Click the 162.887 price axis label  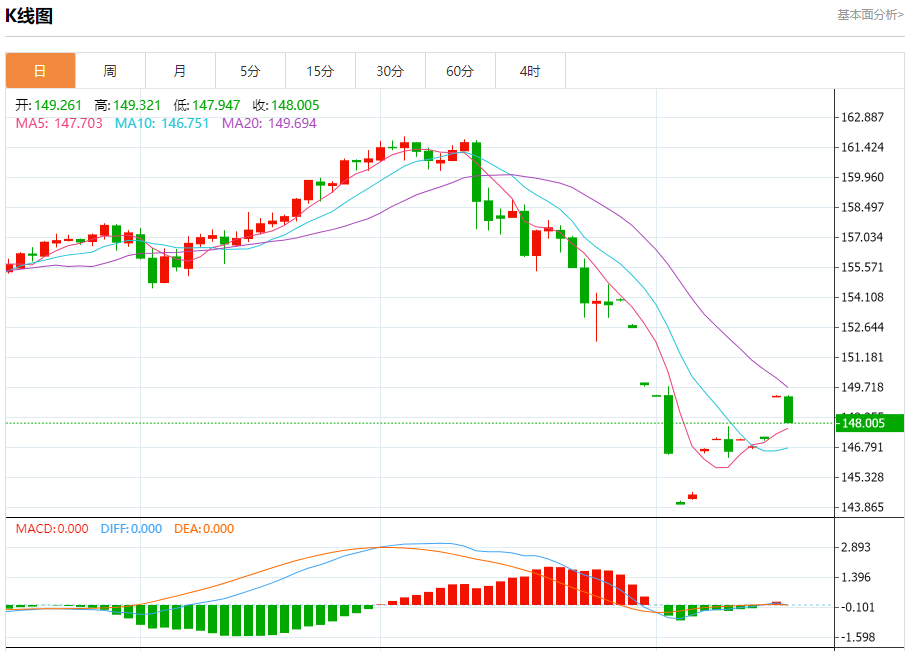pyautogui.click(x=863, y=118)
